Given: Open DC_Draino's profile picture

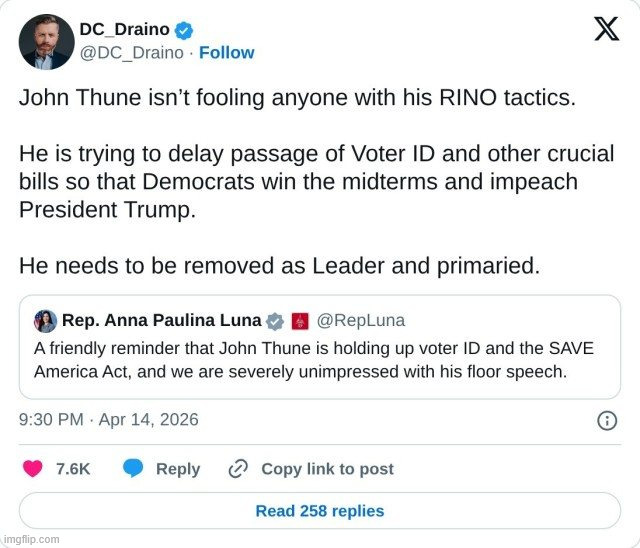Looking at the screenshot, I should (46, 41).
